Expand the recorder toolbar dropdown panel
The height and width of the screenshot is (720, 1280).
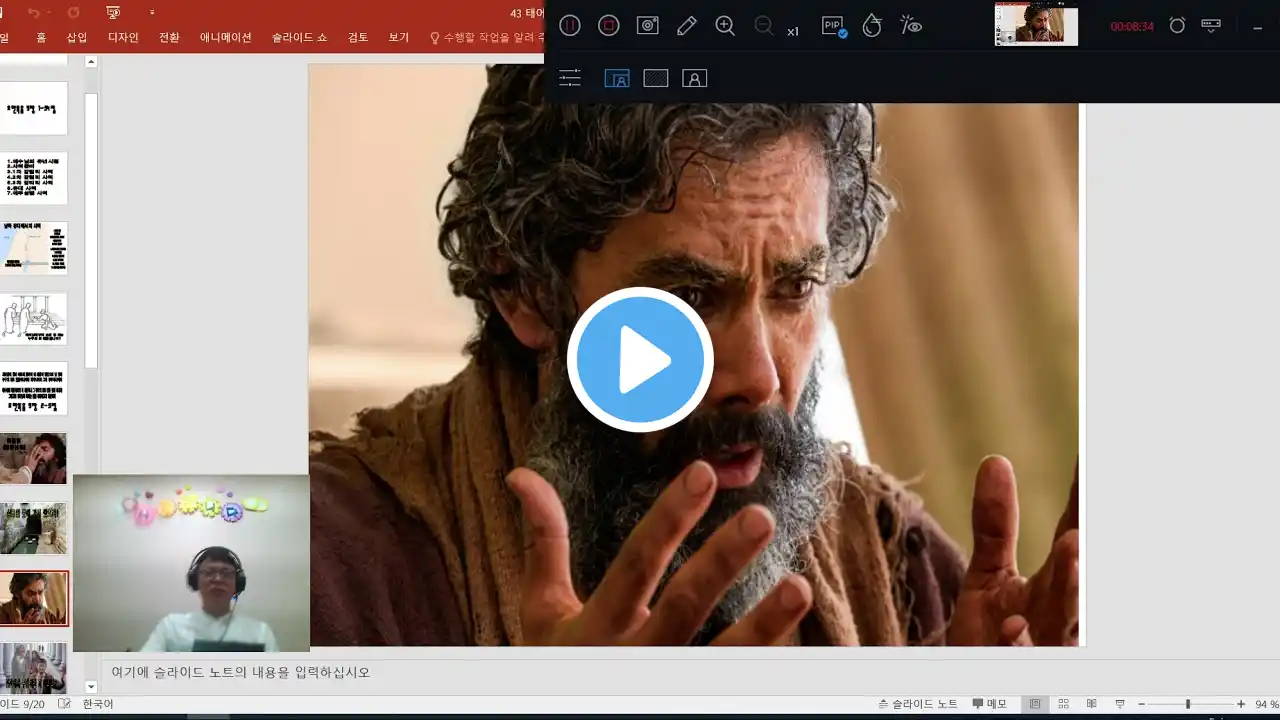[x=1211, y=25]
